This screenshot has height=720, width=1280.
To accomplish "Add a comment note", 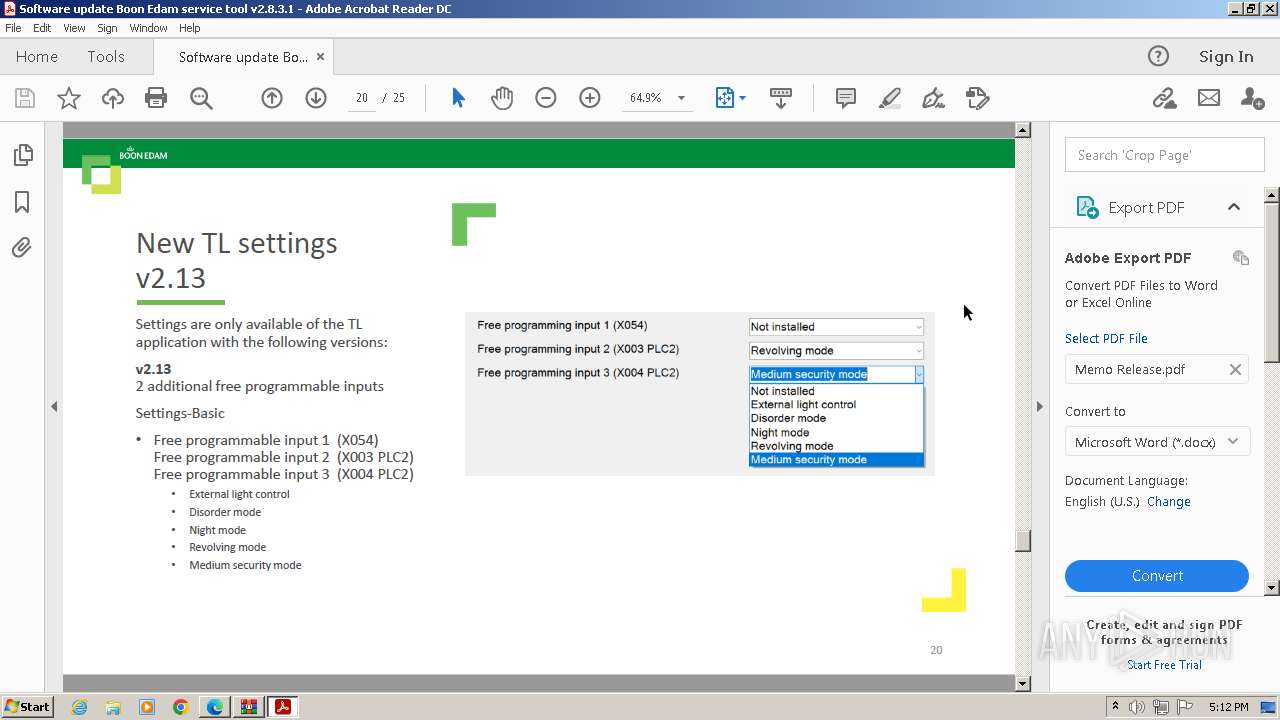I will (x=845, y=98).
